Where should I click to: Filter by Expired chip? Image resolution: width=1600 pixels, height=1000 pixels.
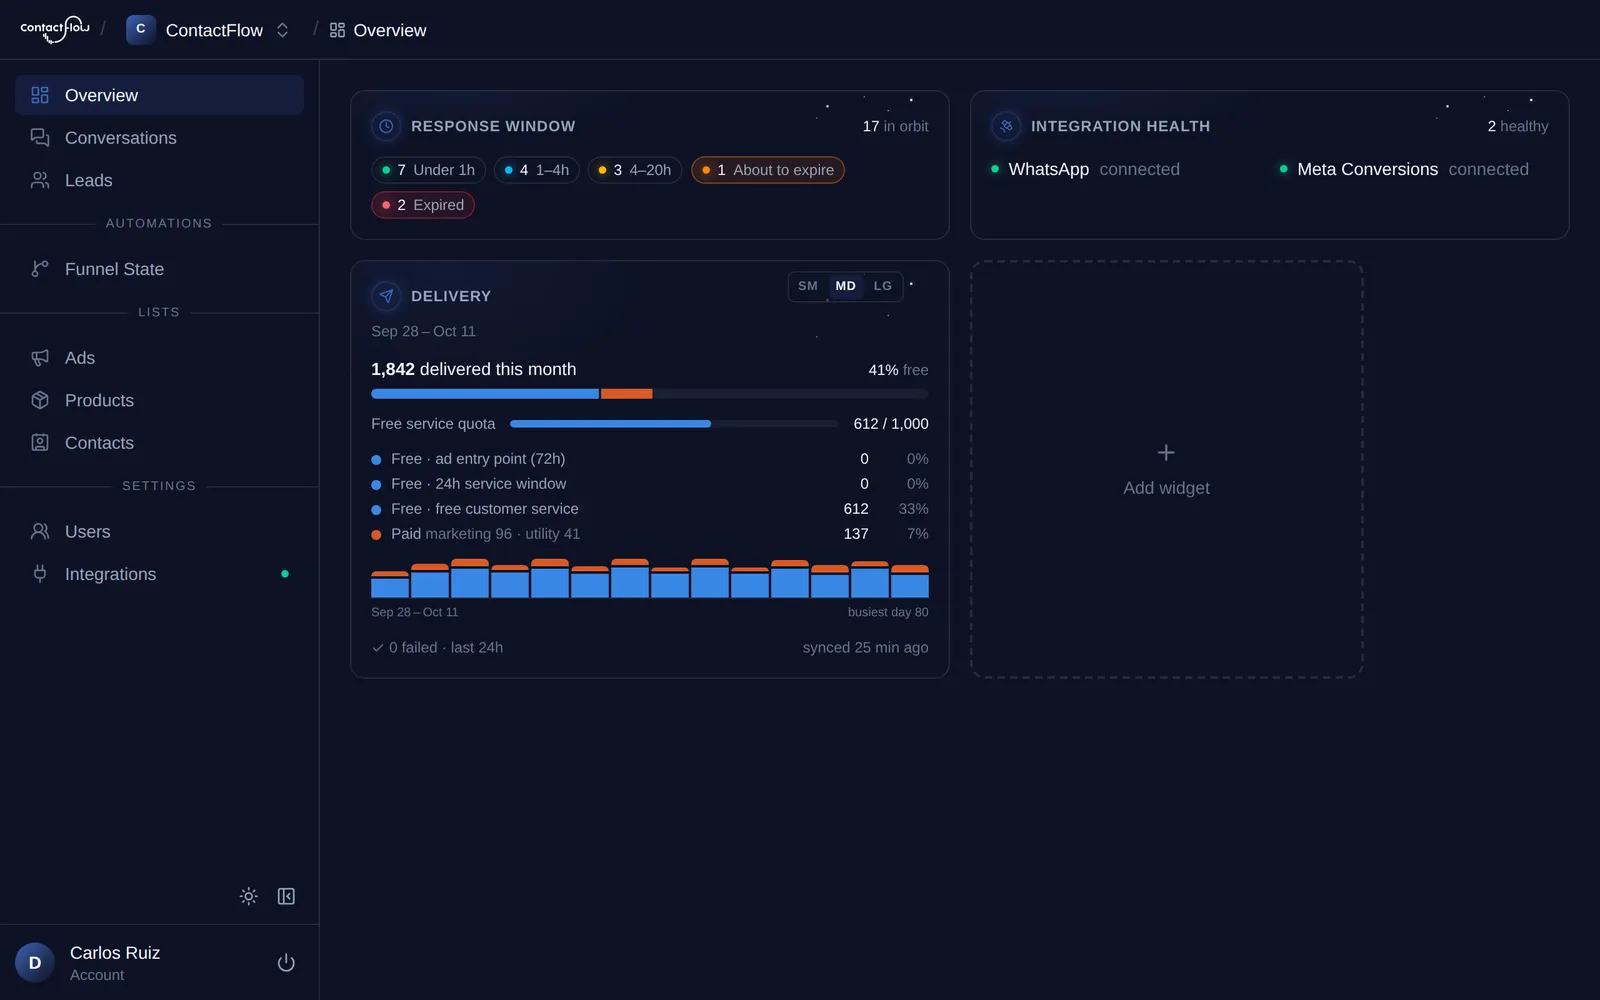coord(423,205)
